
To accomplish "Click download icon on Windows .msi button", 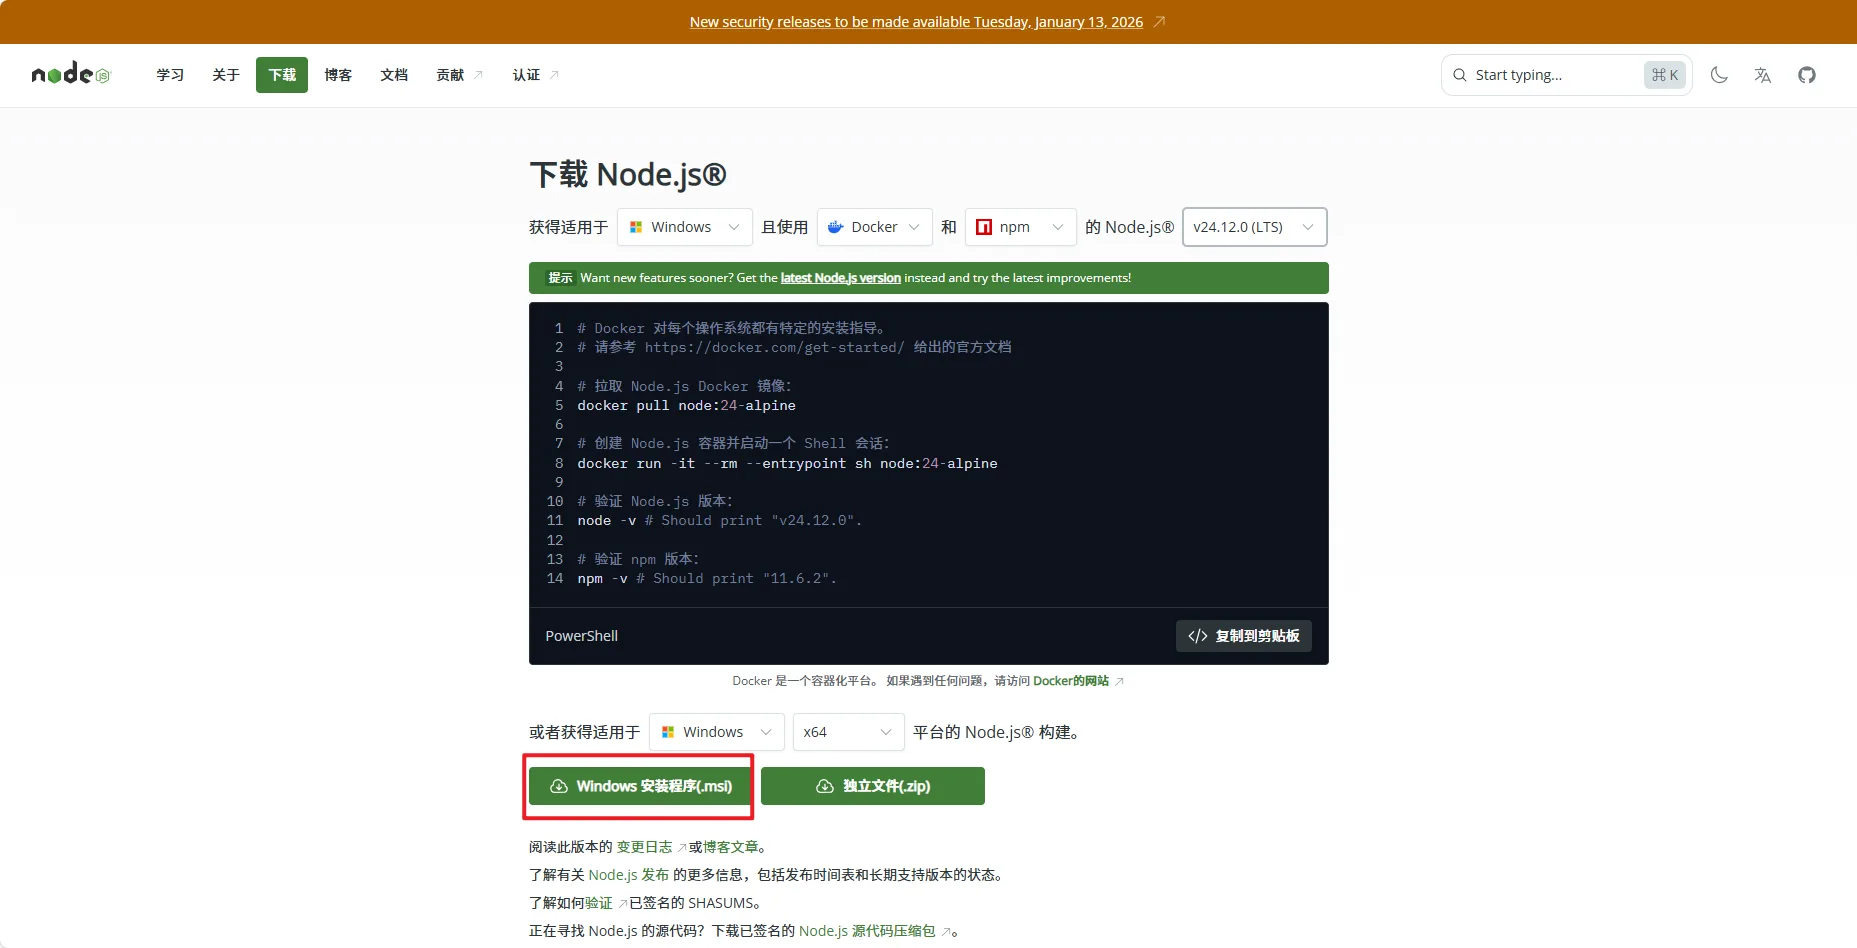I will (x=559, y=786).
